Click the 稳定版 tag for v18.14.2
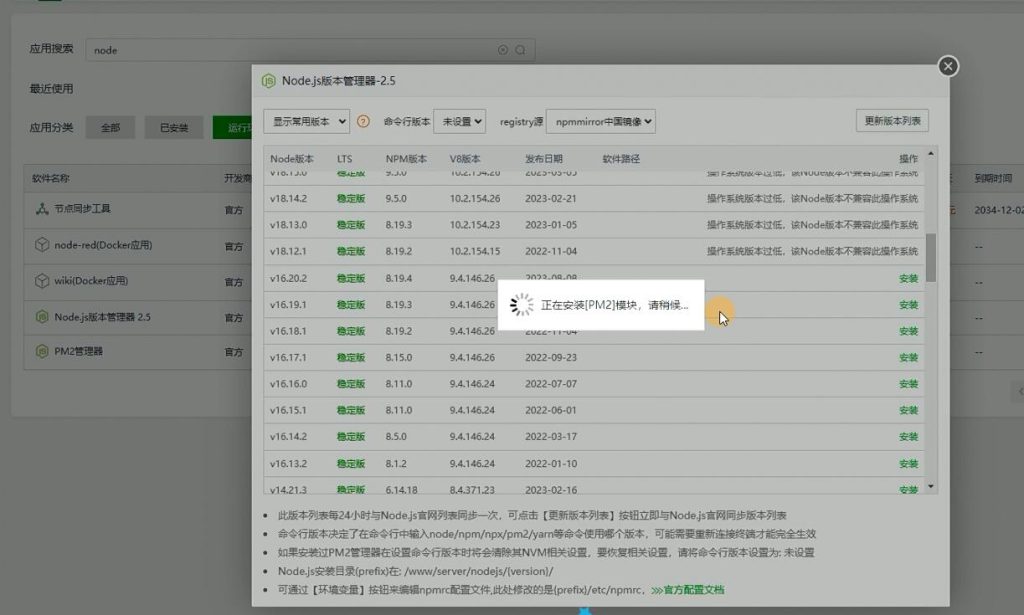Viewport: 1024px width, 615px height. point(351,199)
